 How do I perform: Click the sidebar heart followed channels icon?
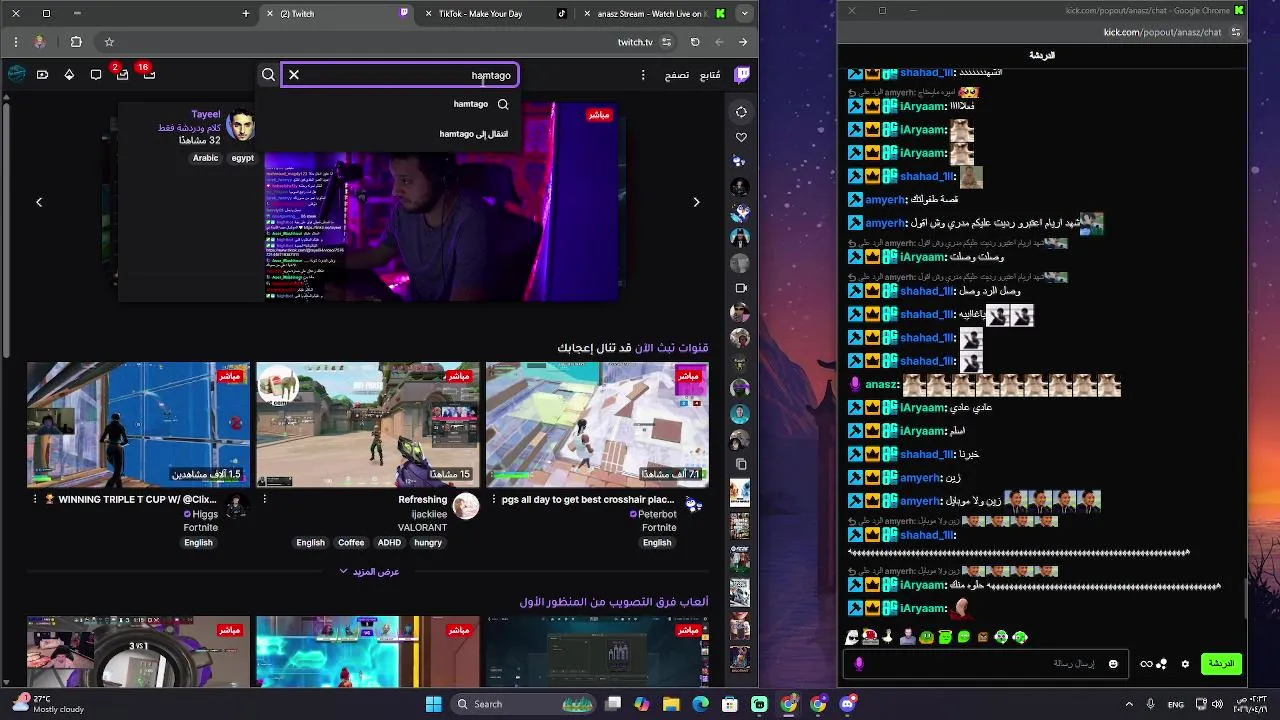tap(741, 137)
